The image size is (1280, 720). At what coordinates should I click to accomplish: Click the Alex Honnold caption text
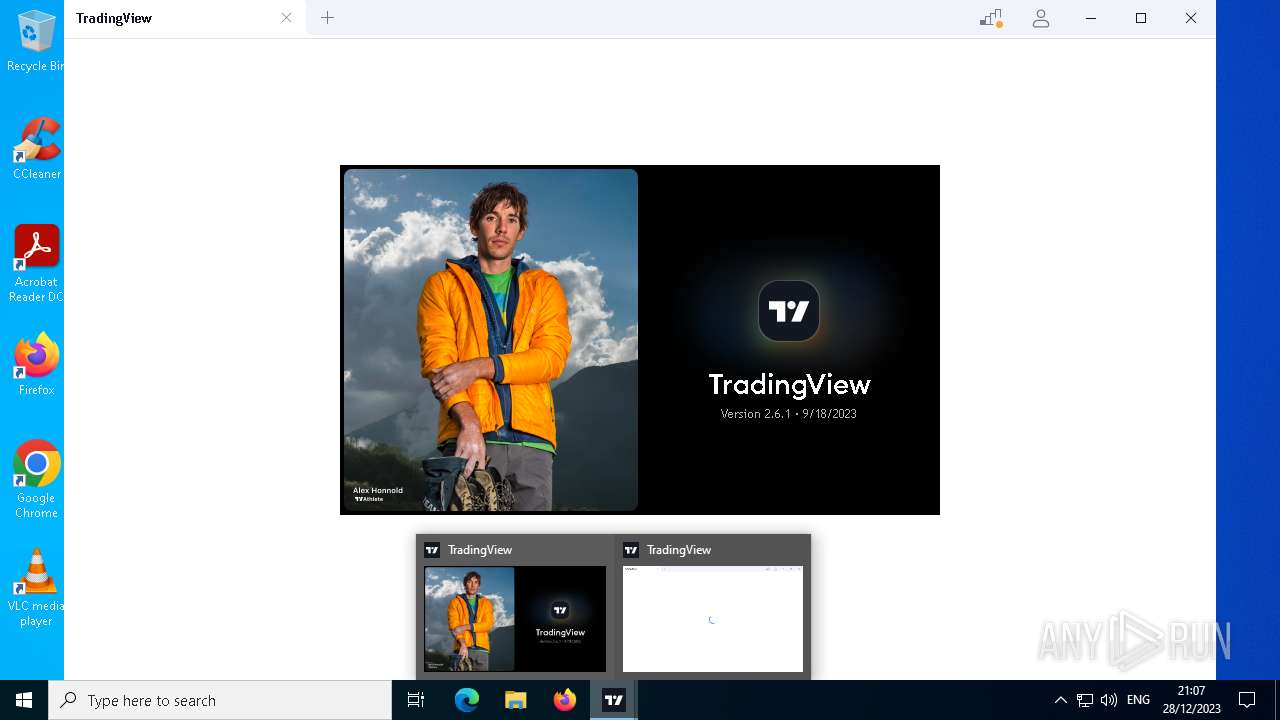(378, 490)
